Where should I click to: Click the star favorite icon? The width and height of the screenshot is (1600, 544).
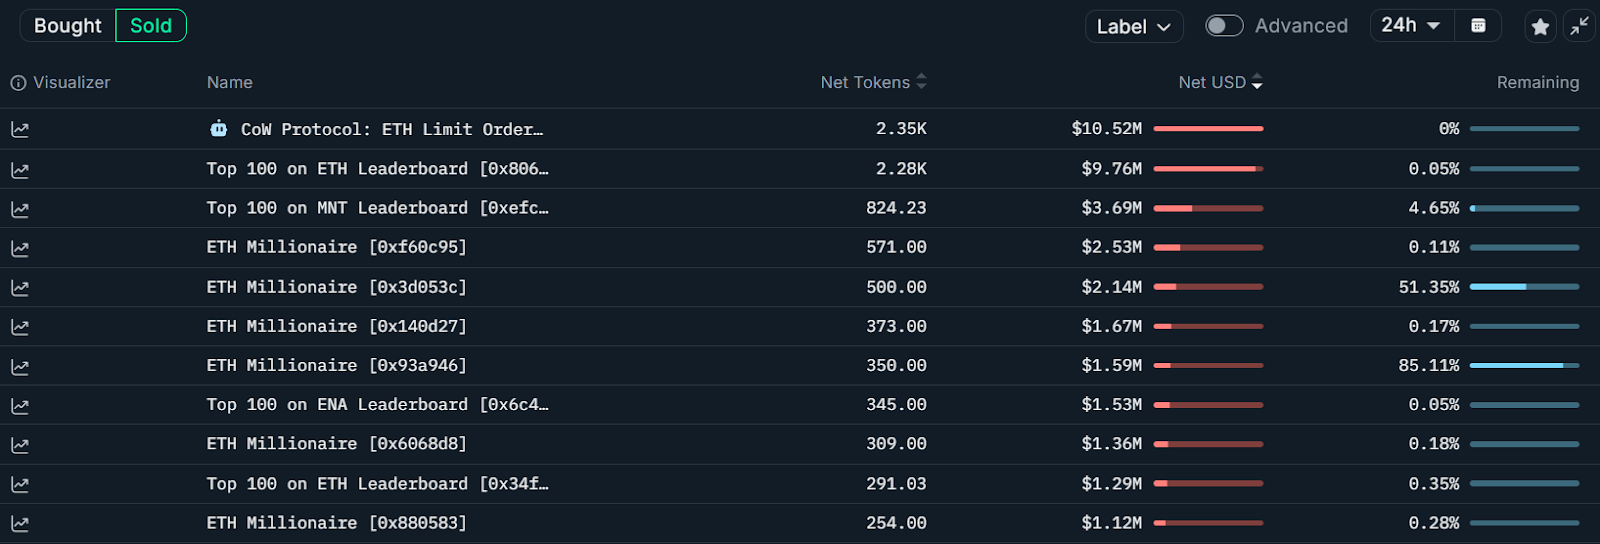pyautogui.click(x=1540, y=26)
